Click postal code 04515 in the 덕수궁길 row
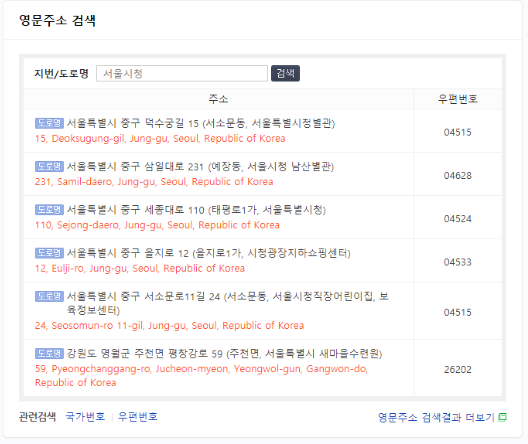The image size is (528, 444). (x=457, y=132)
